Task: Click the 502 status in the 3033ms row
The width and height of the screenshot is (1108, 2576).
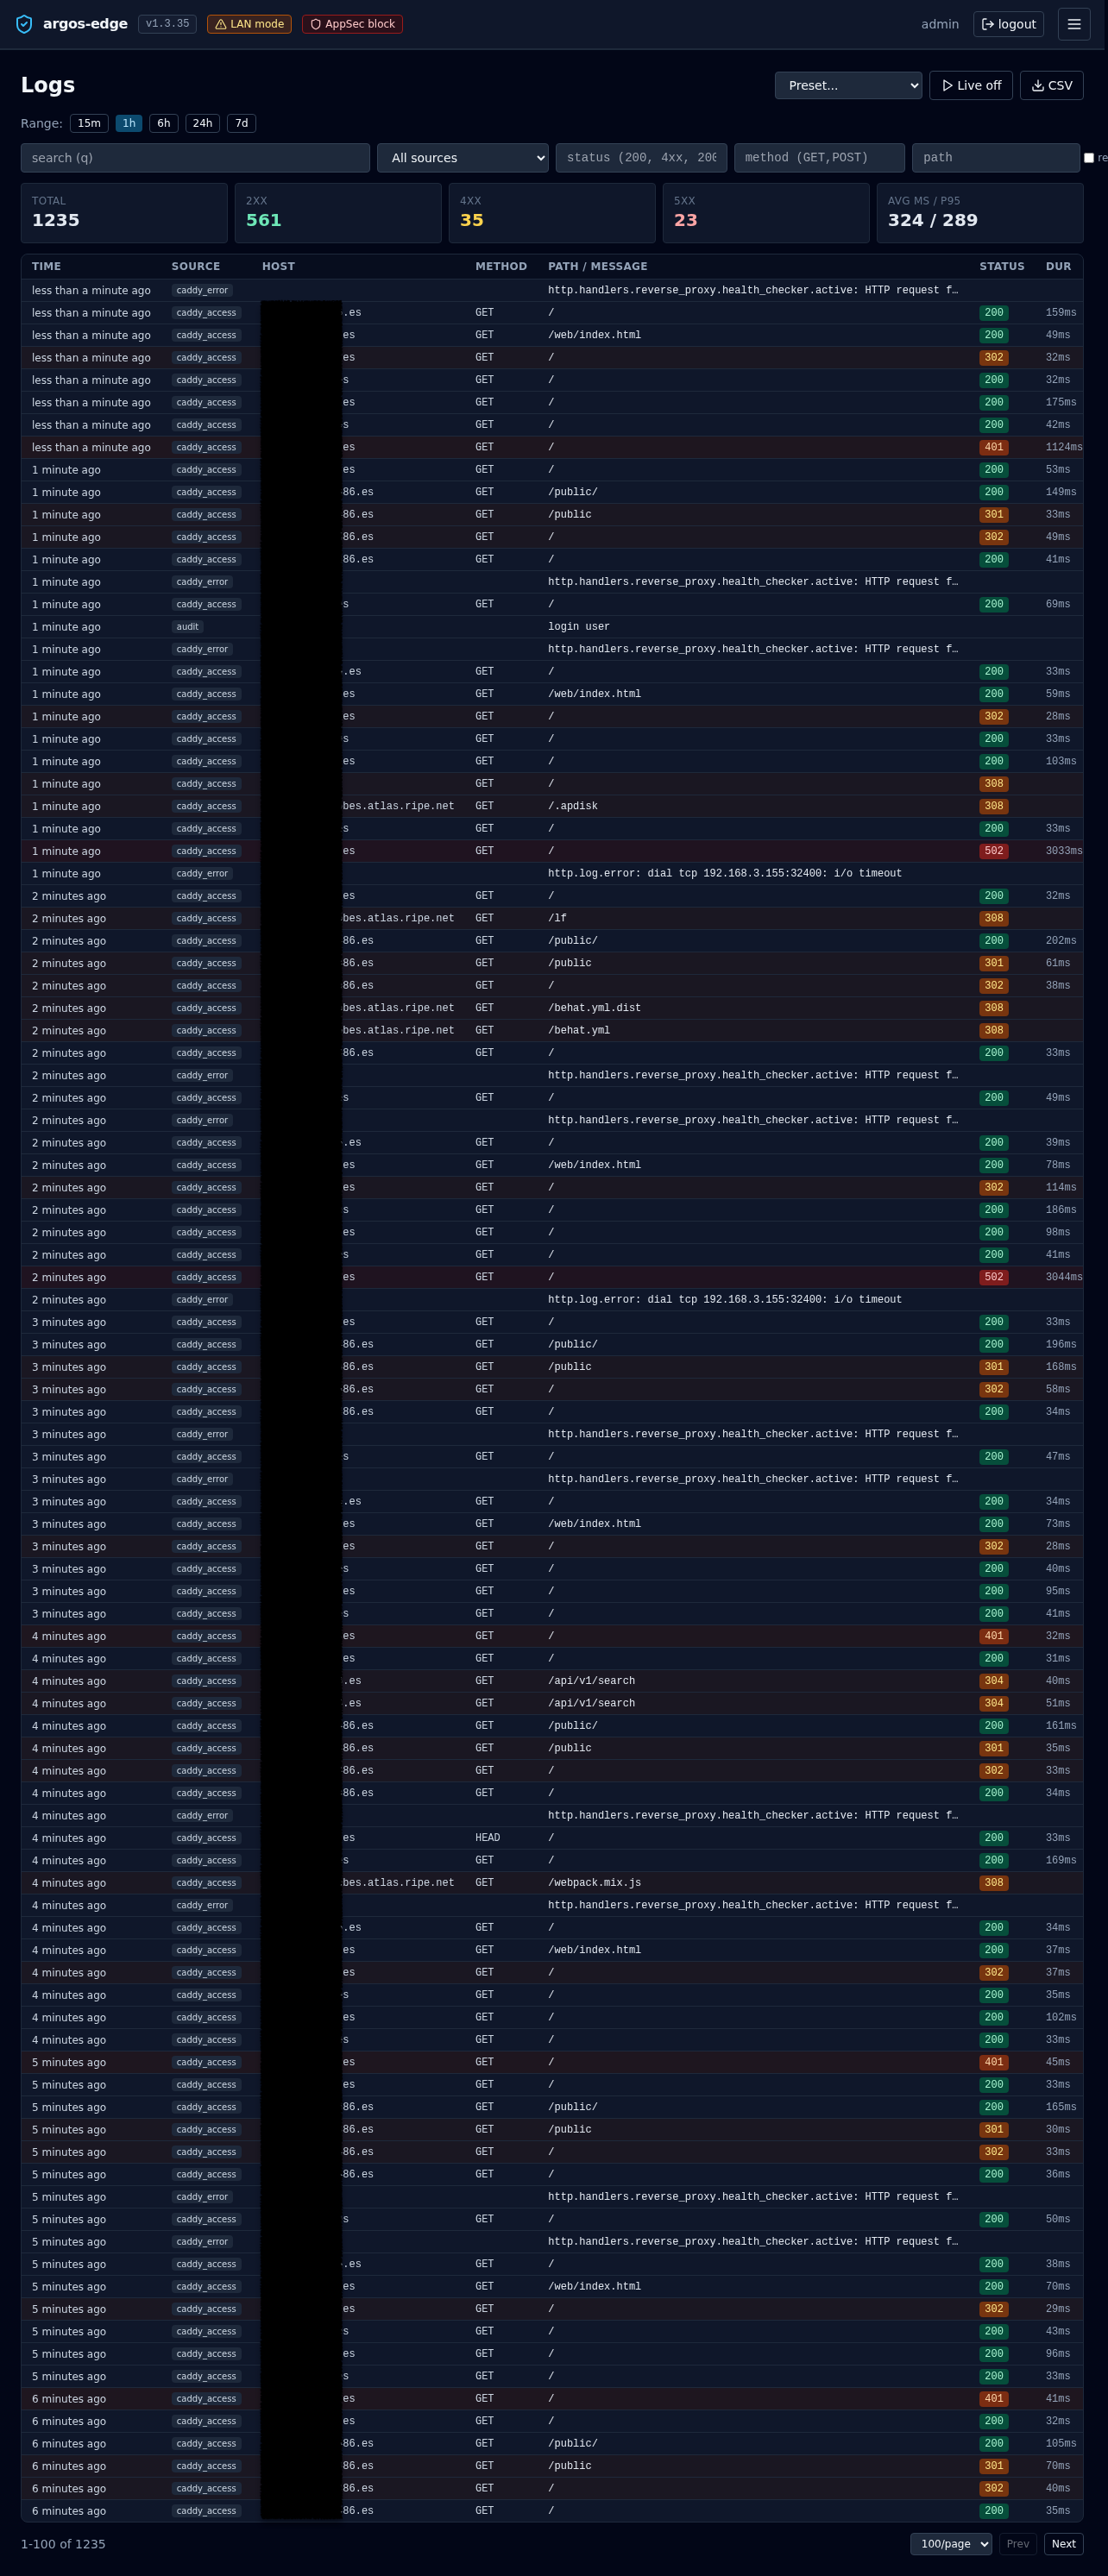Action: click(993, 851)
